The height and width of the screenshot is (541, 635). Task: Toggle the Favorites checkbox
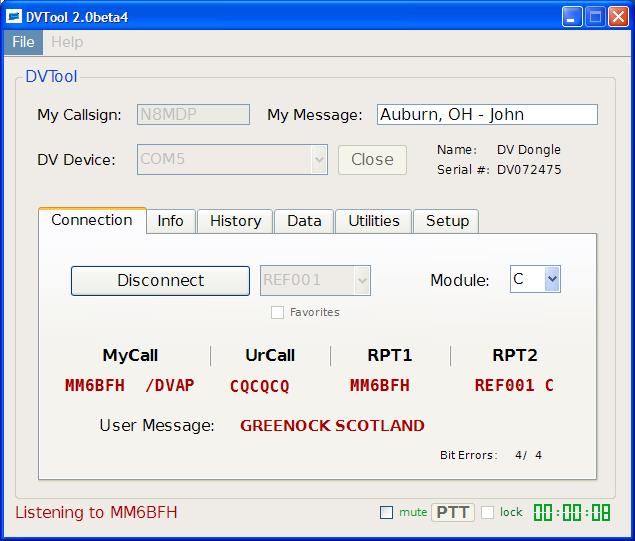click(x=277, y=312)
